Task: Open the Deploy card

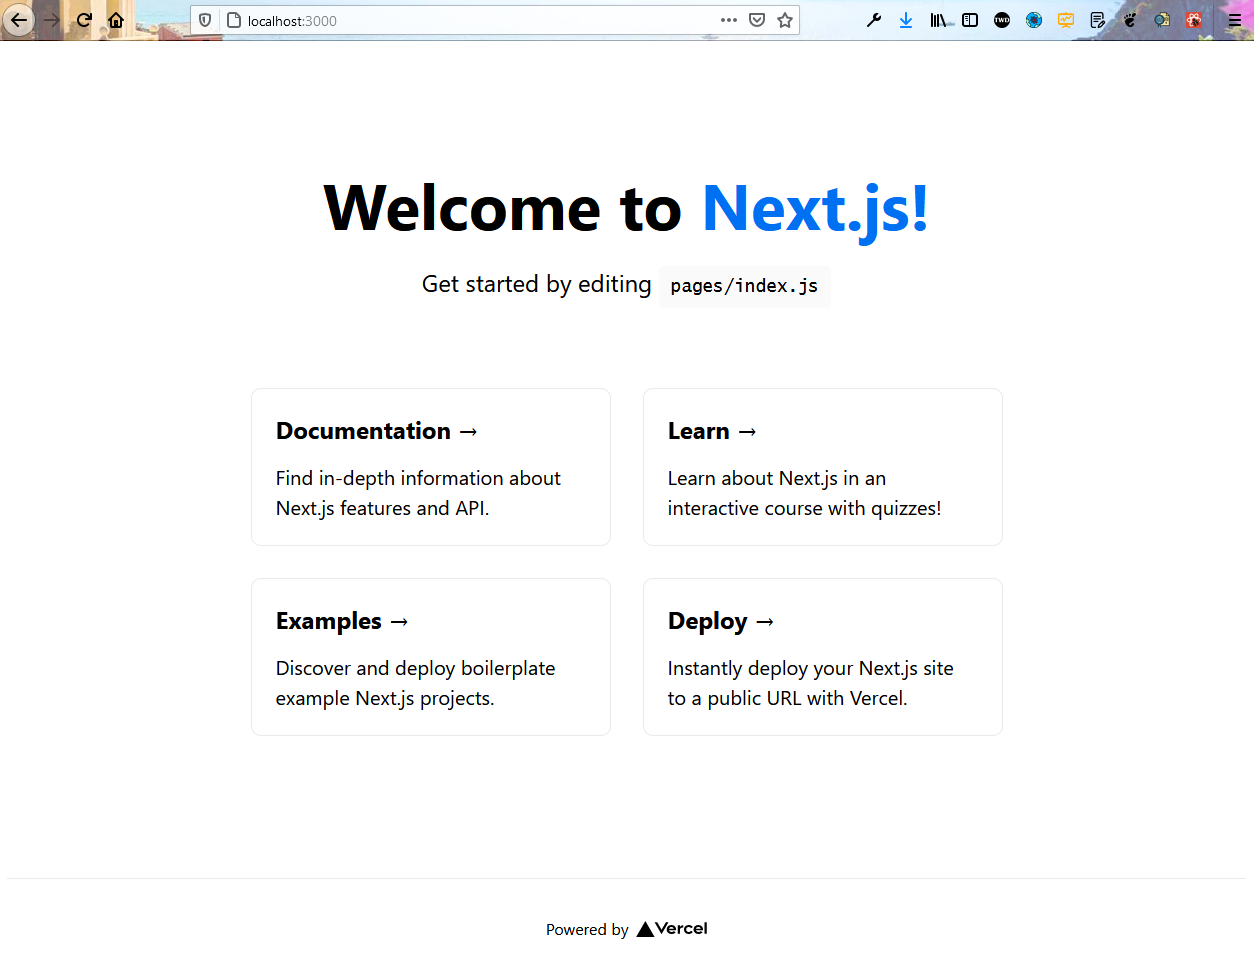Action: (823, 657)
